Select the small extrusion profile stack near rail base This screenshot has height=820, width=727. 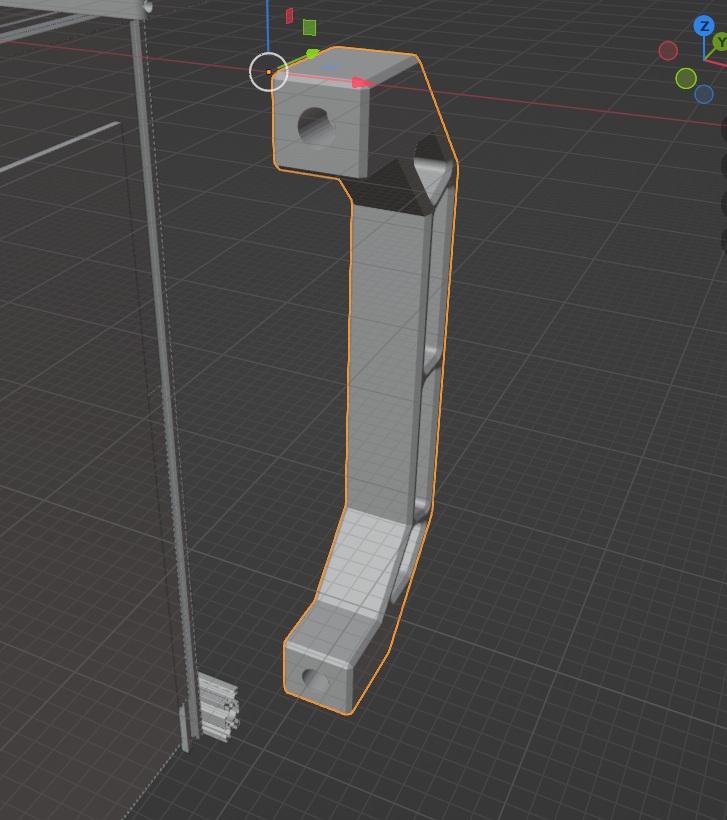(219, 707)
